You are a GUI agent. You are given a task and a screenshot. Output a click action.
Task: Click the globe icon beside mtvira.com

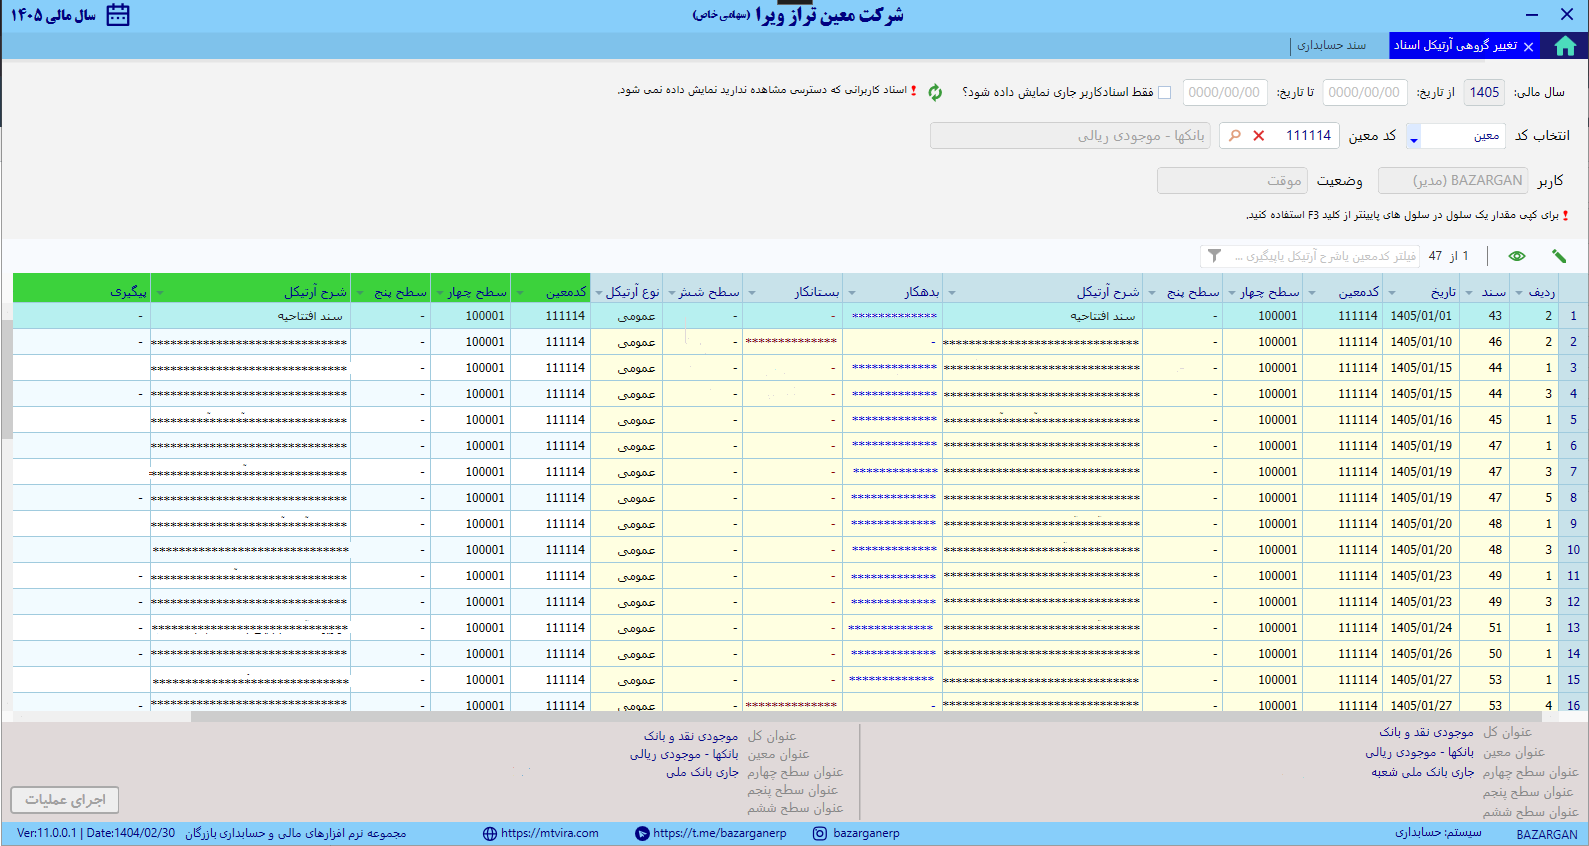pyautogui.click(x=489, y=833)
